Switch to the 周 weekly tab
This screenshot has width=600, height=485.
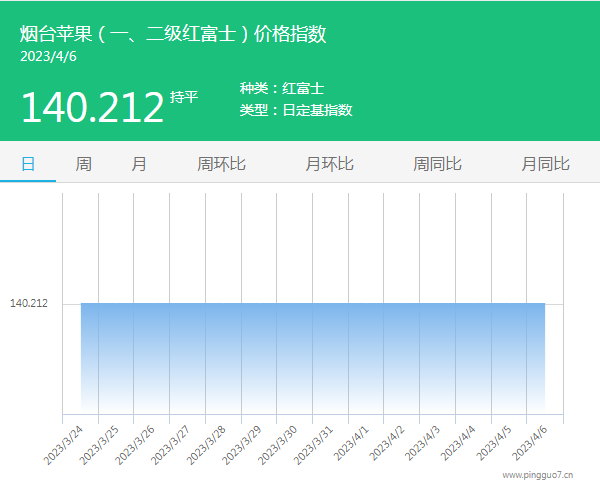point(83,164)
